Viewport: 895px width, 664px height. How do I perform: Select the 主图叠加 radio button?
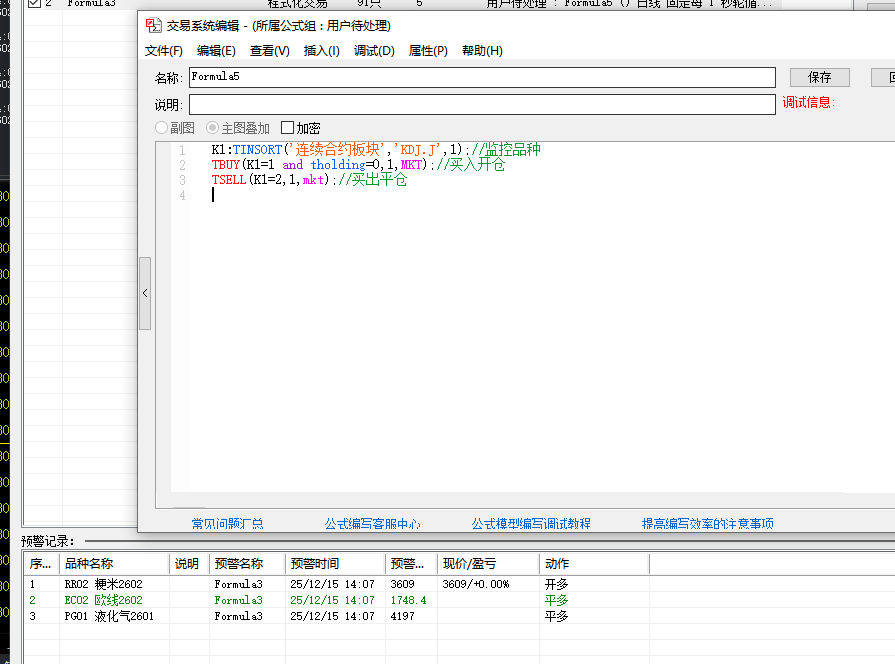(x=212, y=128)
